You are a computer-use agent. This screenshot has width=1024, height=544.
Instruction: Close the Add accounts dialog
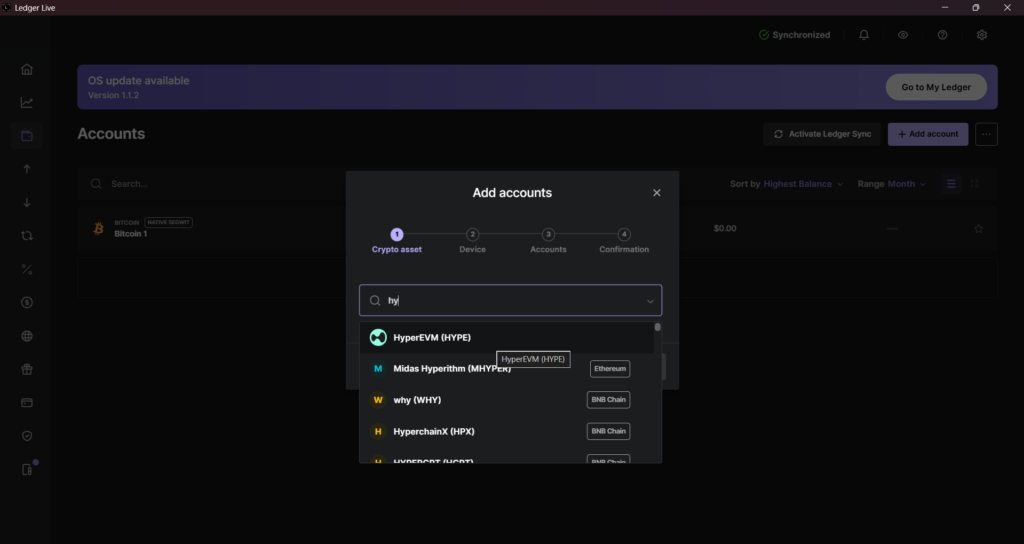(657, 193)
